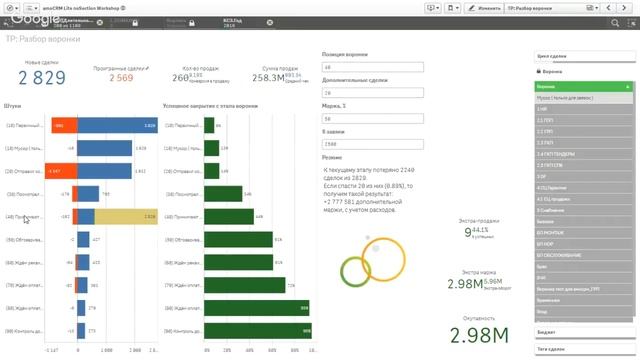Open the Теги сделок filter pane
Image resolution: width=640 pixels, height=360 pixels.
tap(585, 349)
